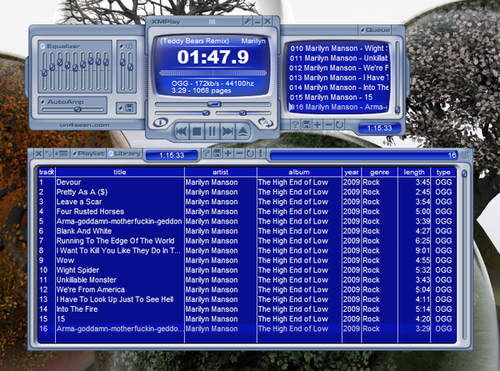Click the minus icon in the library toolbar

pyautogui.click(x=239, y=153)
